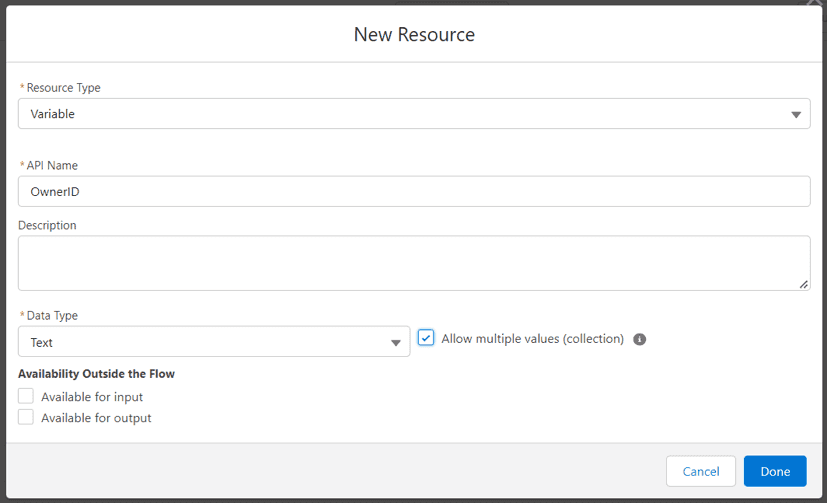
Task: Open the Data Type combo box showing Text
Action: (x=214, y=341)
